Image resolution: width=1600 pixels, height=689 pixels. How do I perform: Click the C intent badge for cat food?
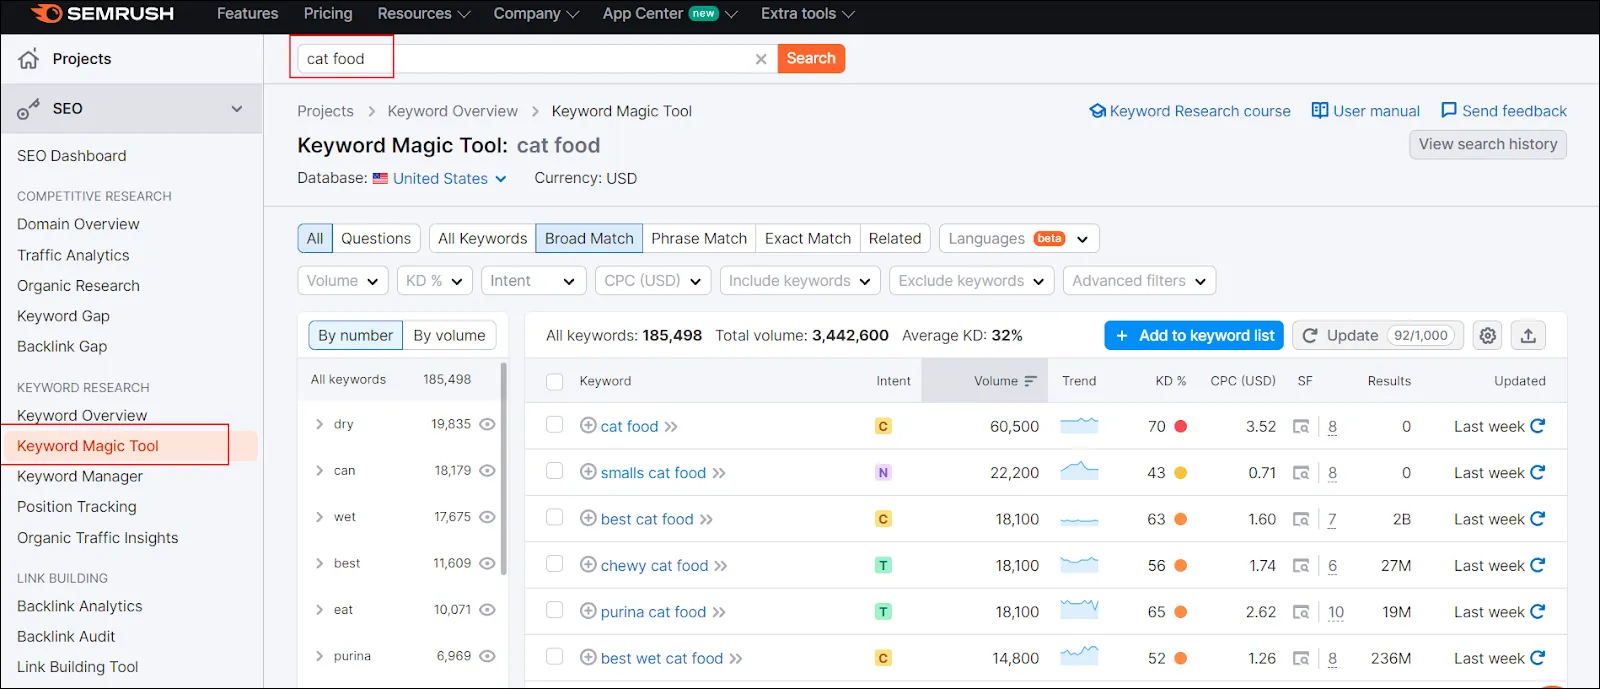(x=883, y=426)
